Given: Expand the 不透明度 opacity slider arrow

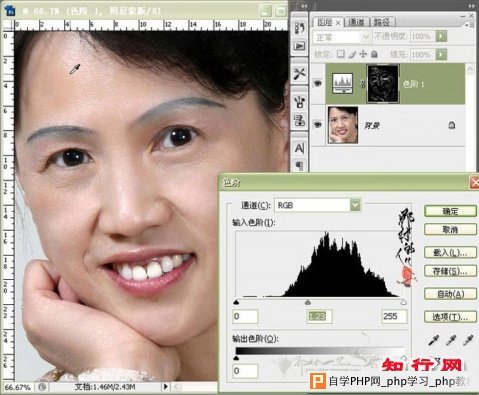Looking at the screenshot, I should click(441, 36).
